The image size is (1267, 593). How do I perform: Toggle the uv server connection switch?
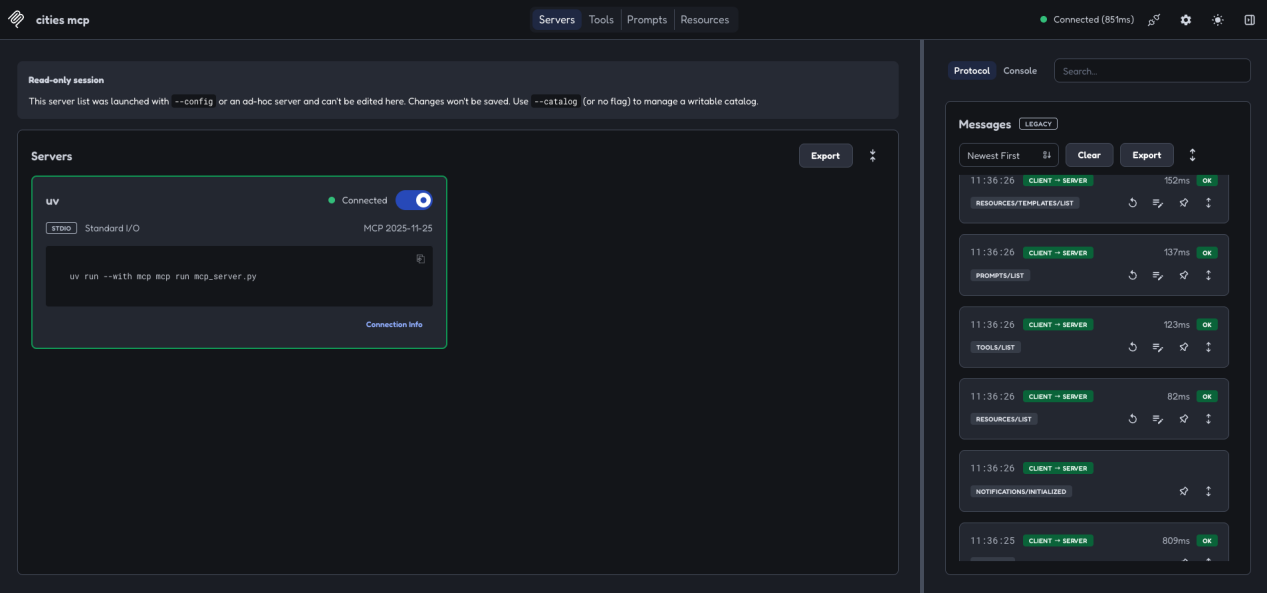414,200
